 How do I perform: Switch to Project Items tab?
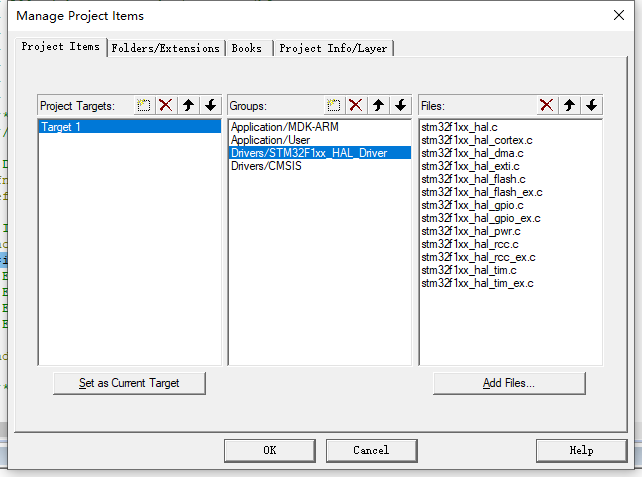tap(61, 47)
